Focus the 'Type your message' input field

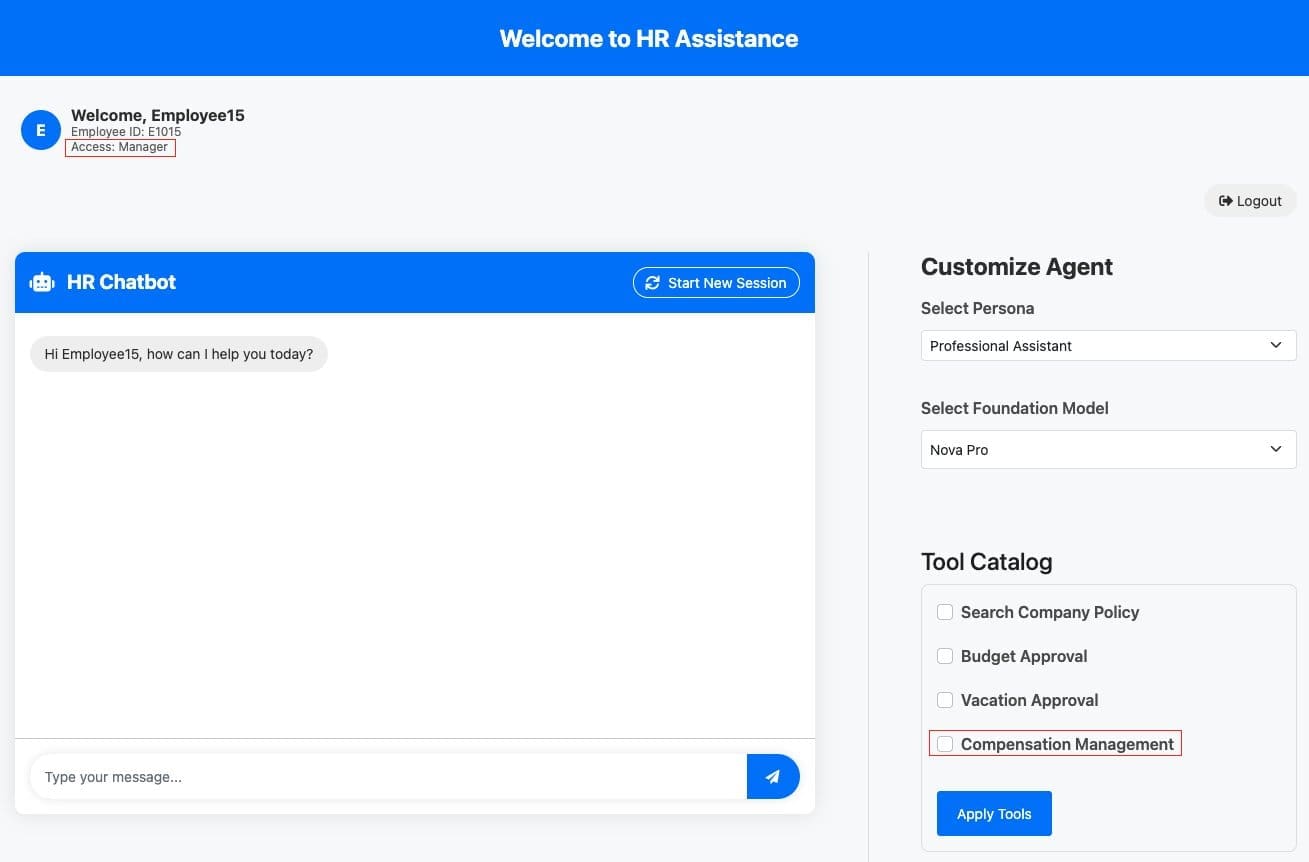pyautogui.click(x=388, y=777)
